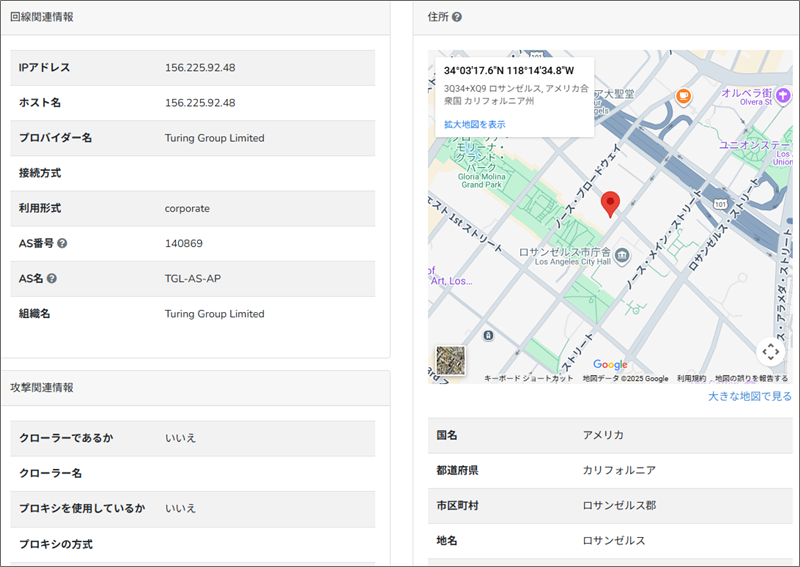The image size is (800, 567).
Task: Open キーボード ショートカット on the map
Action: (x=529, y=379)
